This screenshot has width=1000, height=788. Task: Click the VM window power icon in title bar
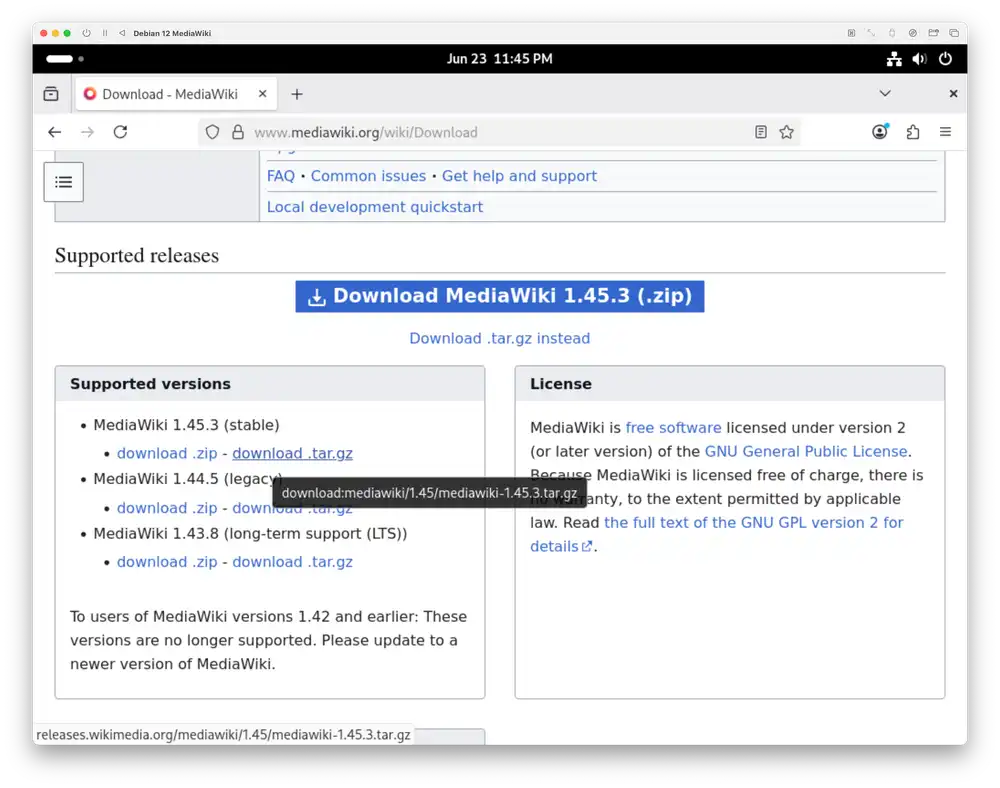(86, 33)
